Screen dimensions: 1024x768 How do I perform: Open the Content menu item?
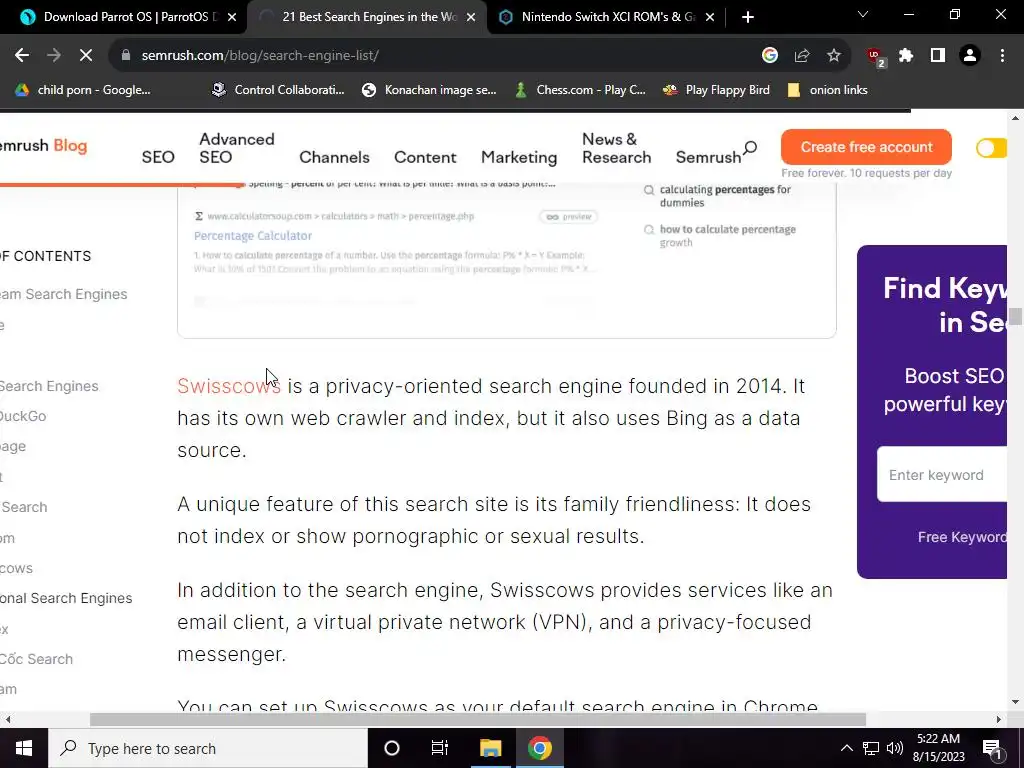(x=425, y=157)
